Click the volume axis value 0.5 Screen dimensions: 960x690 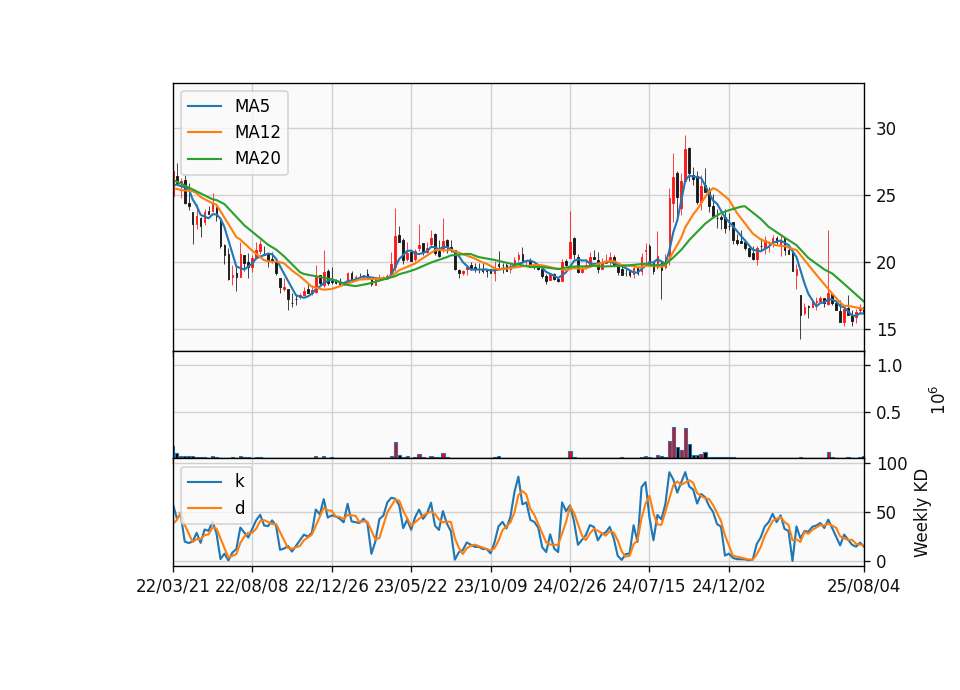890,413
